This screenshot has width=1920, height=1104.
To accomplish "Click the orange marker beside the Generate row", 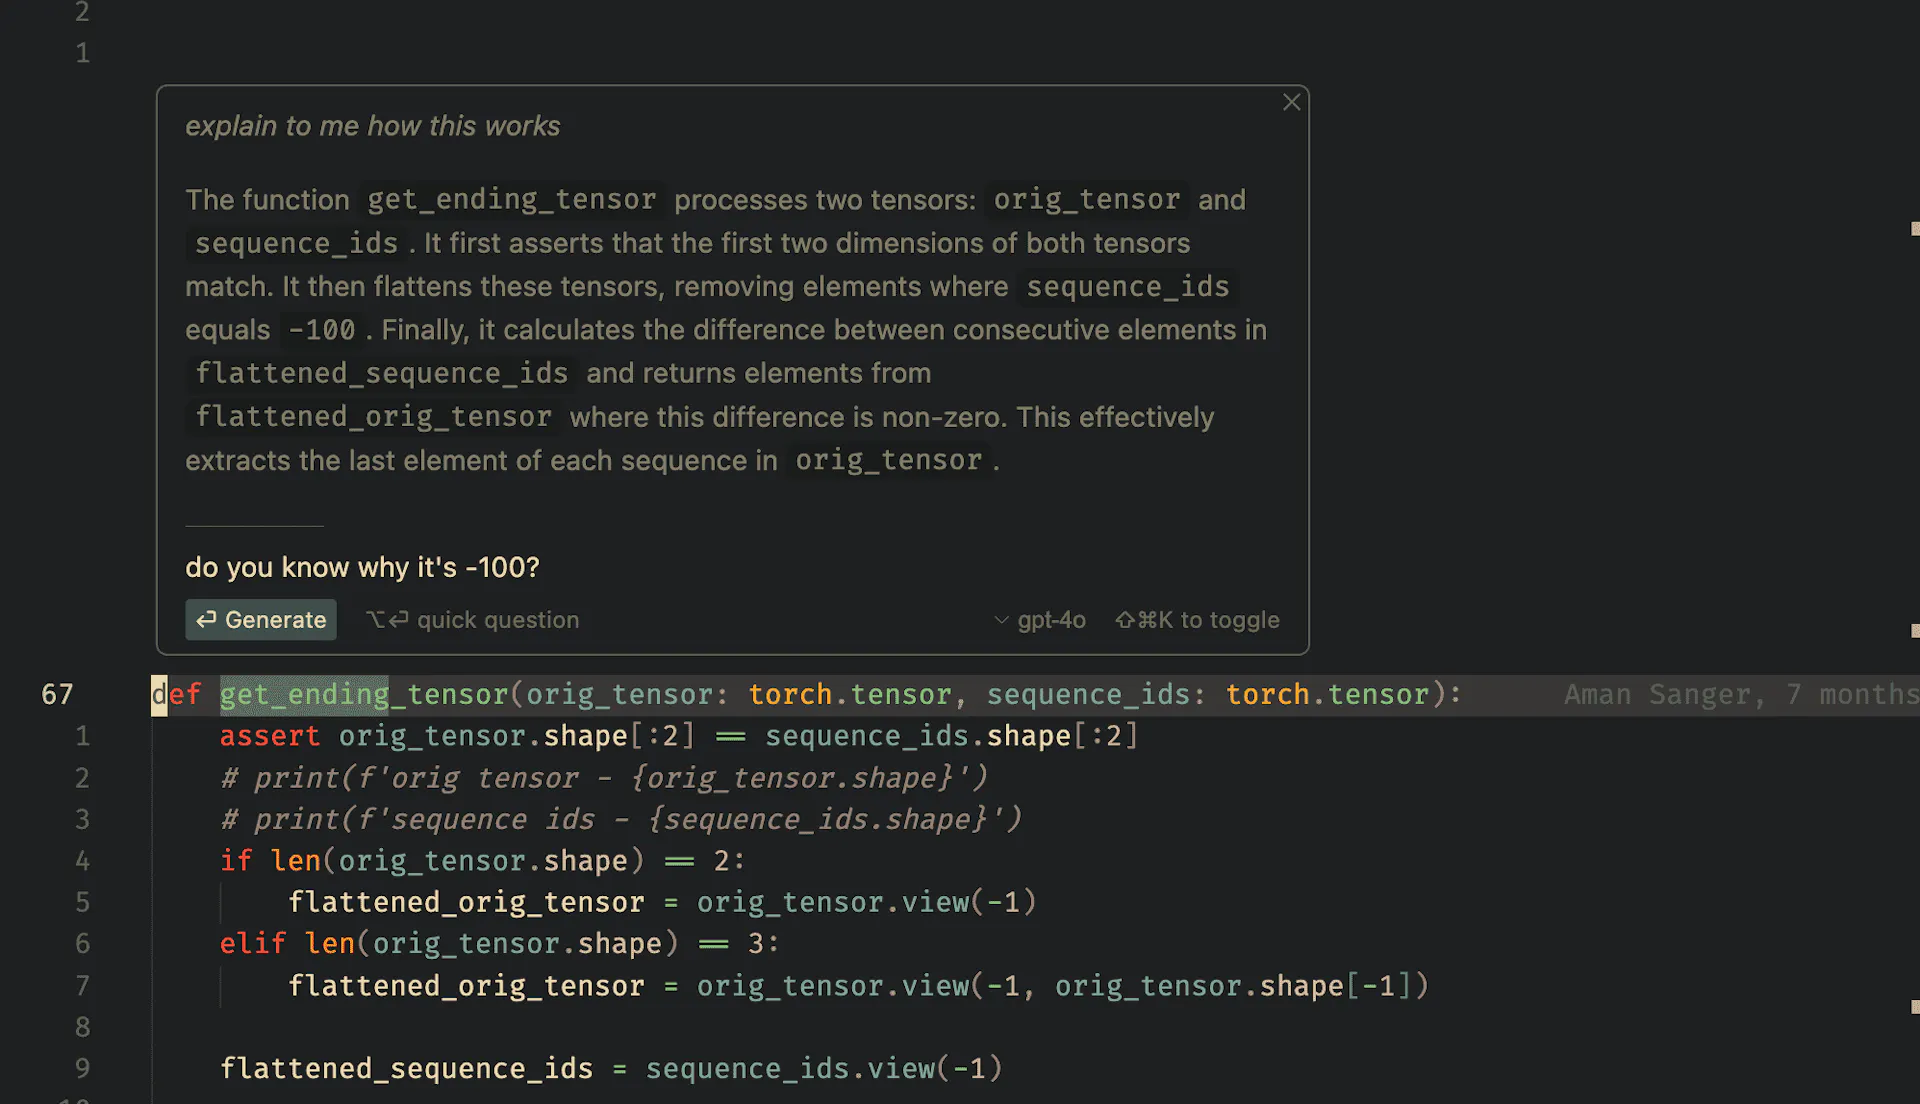I will click(x=1915, y=631).
